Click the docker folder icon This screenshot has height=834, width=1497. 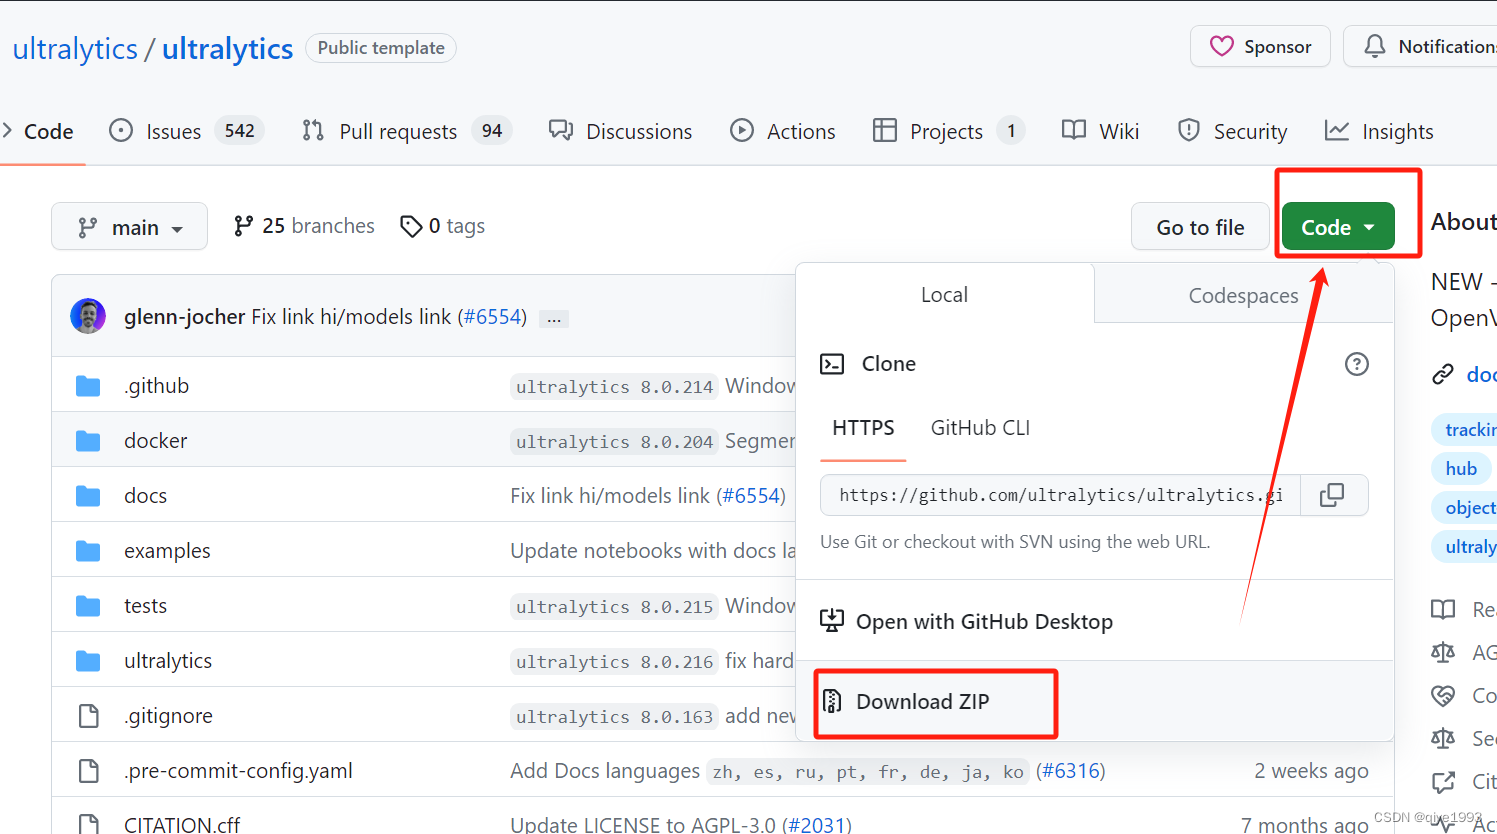(88, 441)
